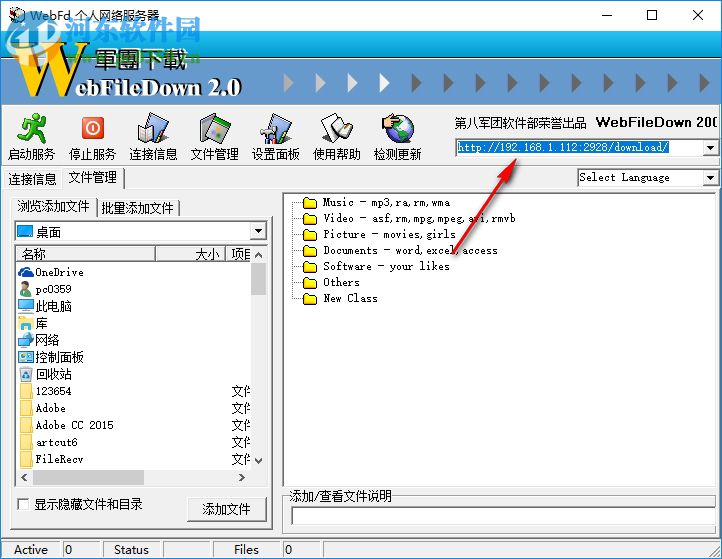722x559 pixels.
Task: Select the Software folder icon
Action: [x=310, y=267]
